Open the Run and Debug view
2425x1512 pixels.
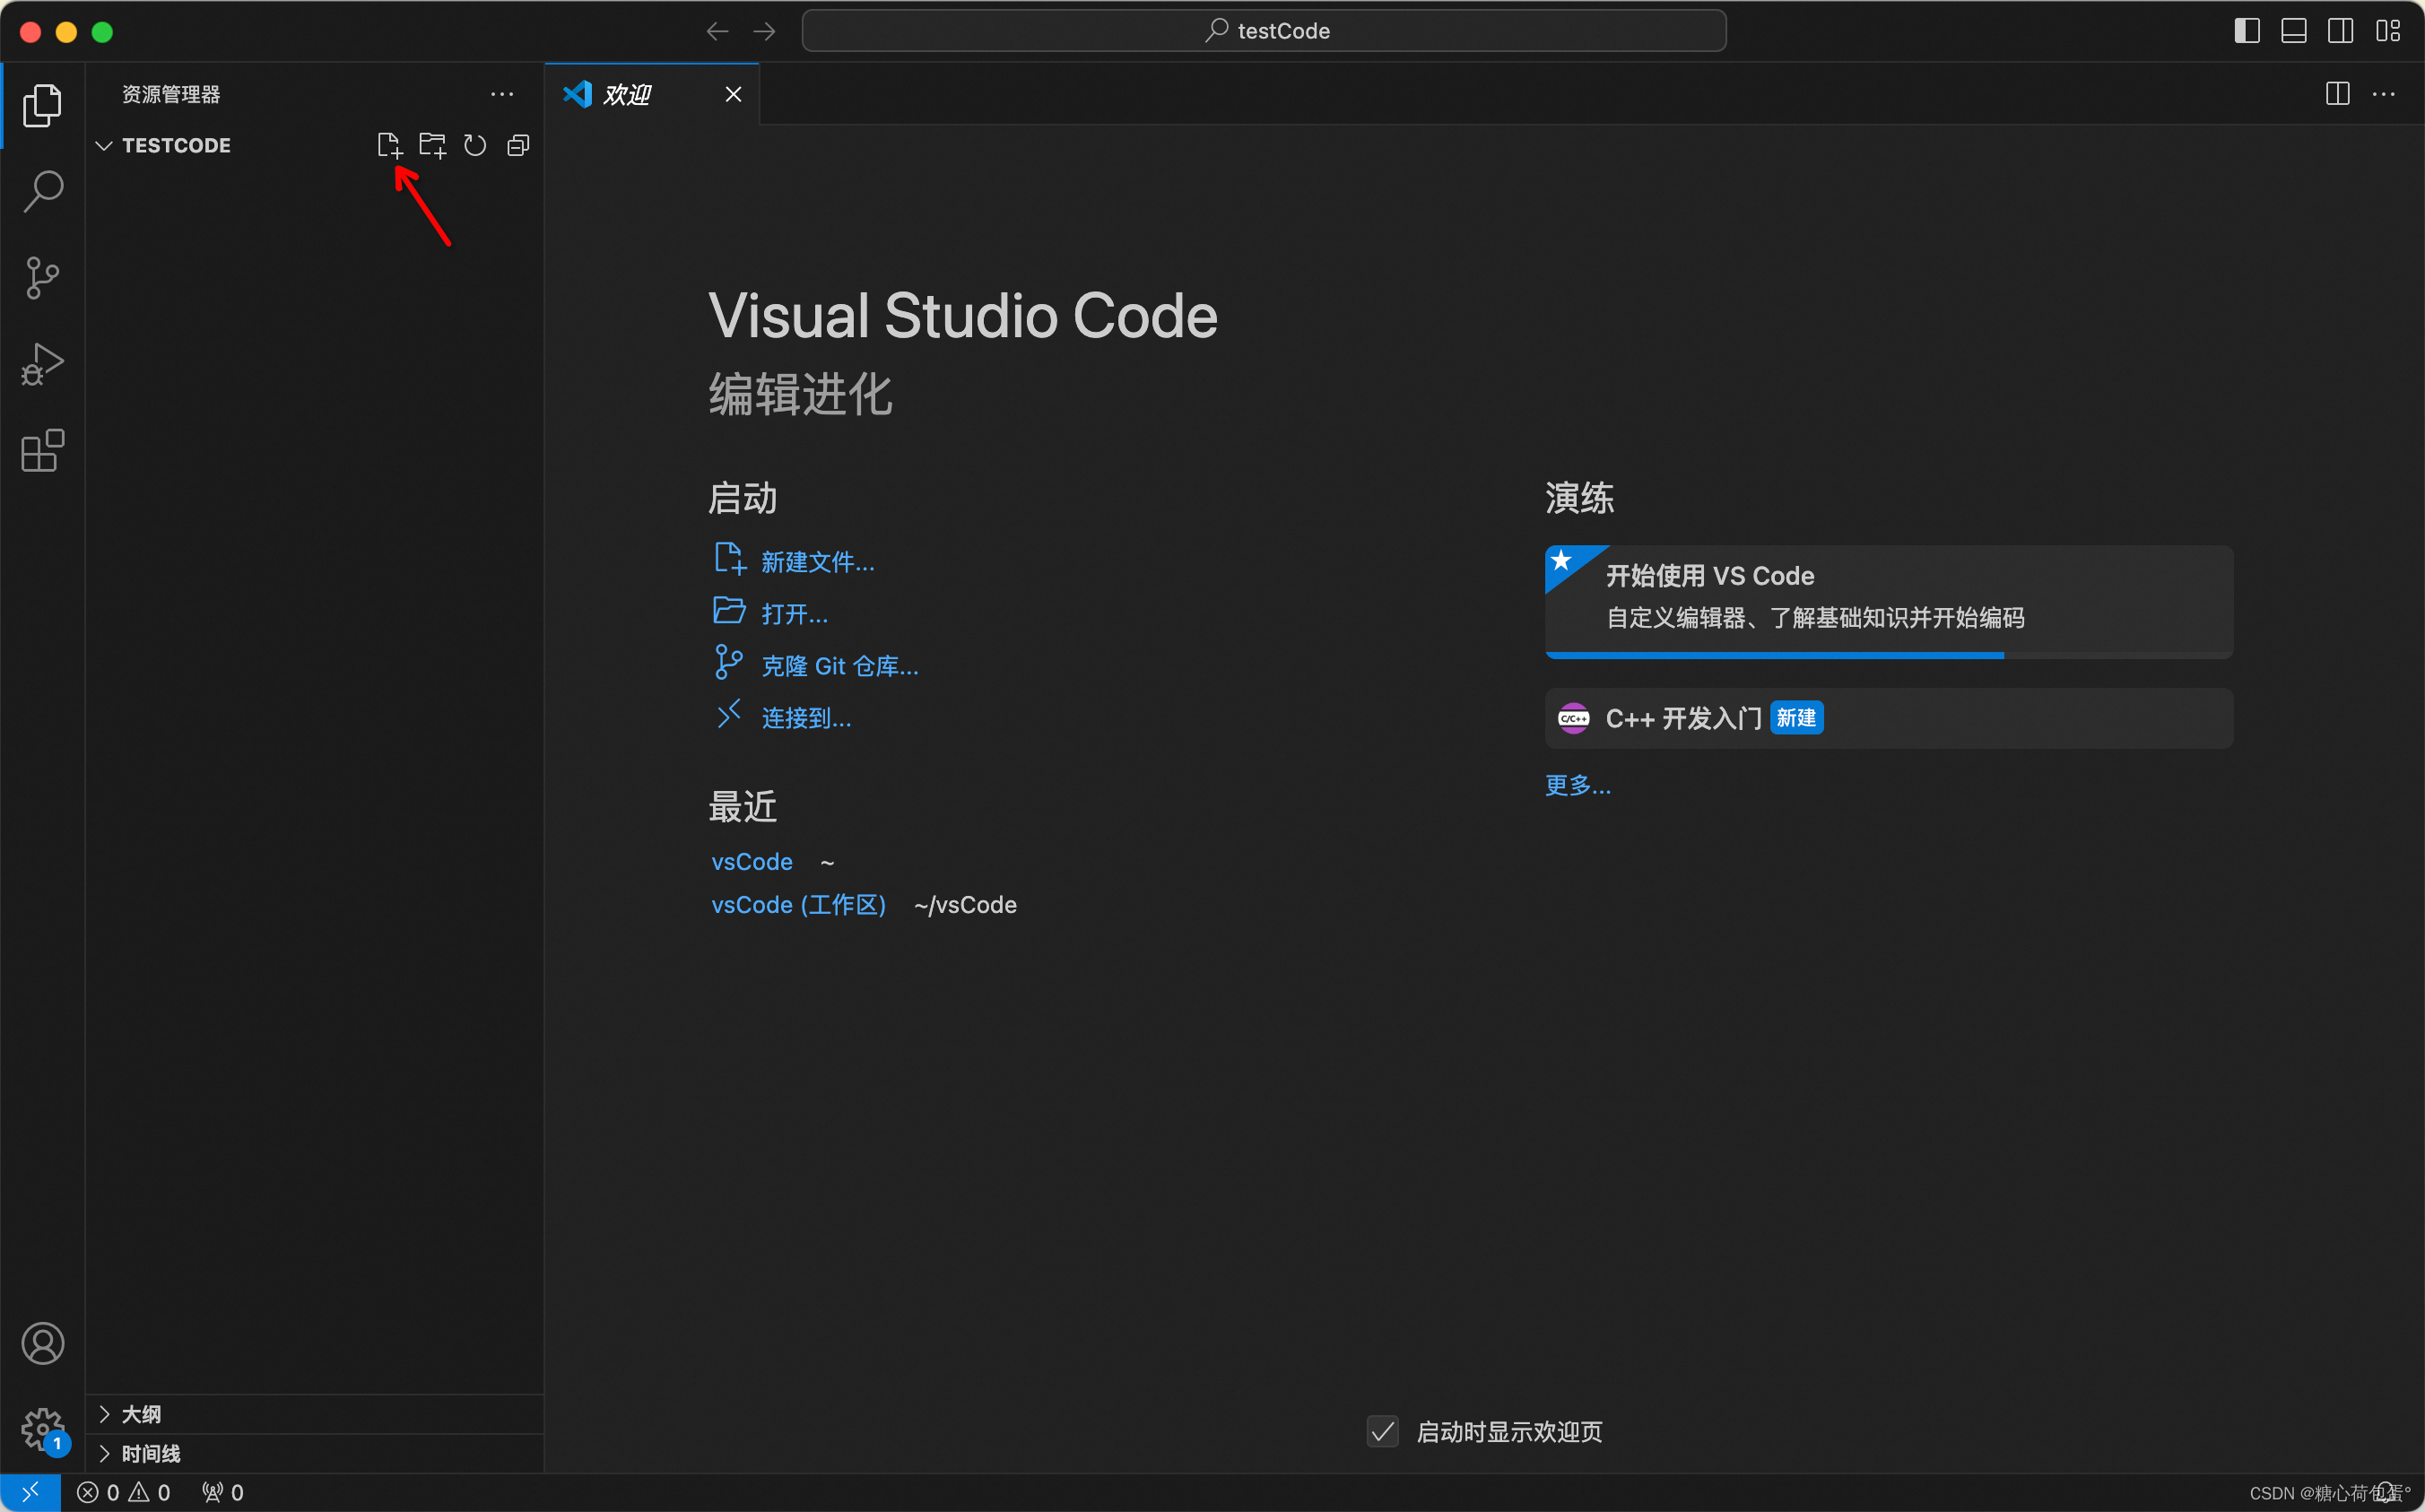click(x=42, y=364)
